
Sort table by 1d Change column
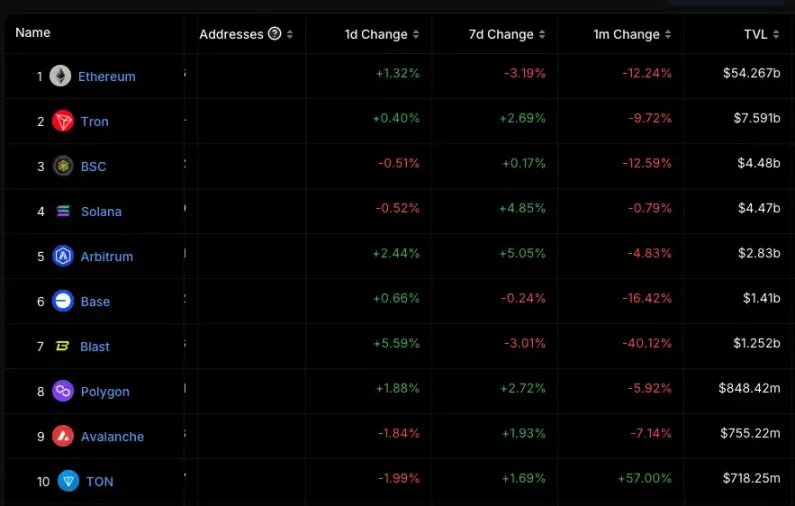(376, 34)
